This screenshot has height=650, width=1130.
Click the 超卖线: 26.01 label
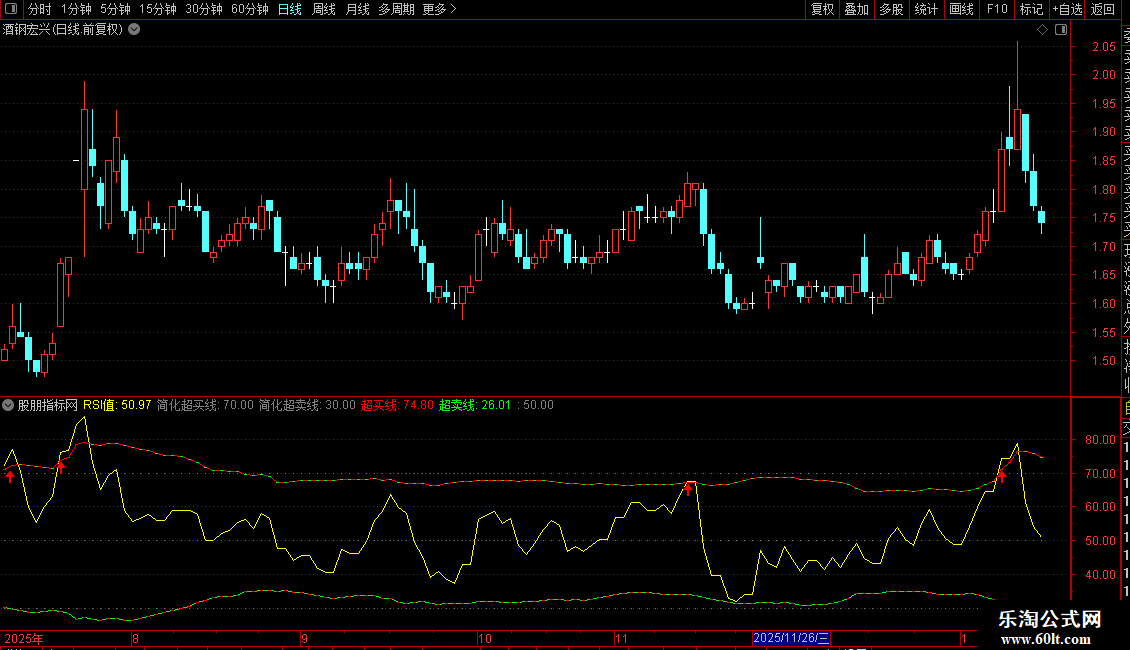point(474,405)
